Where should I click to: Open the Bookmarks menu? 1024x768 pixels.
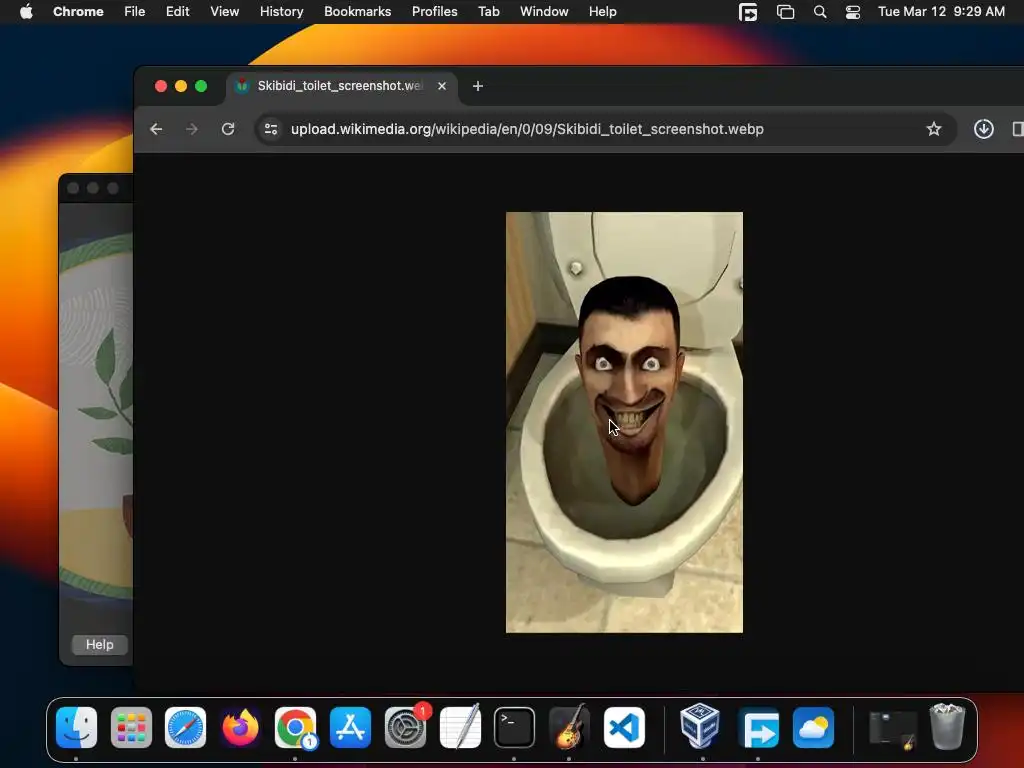pos(357,12)
